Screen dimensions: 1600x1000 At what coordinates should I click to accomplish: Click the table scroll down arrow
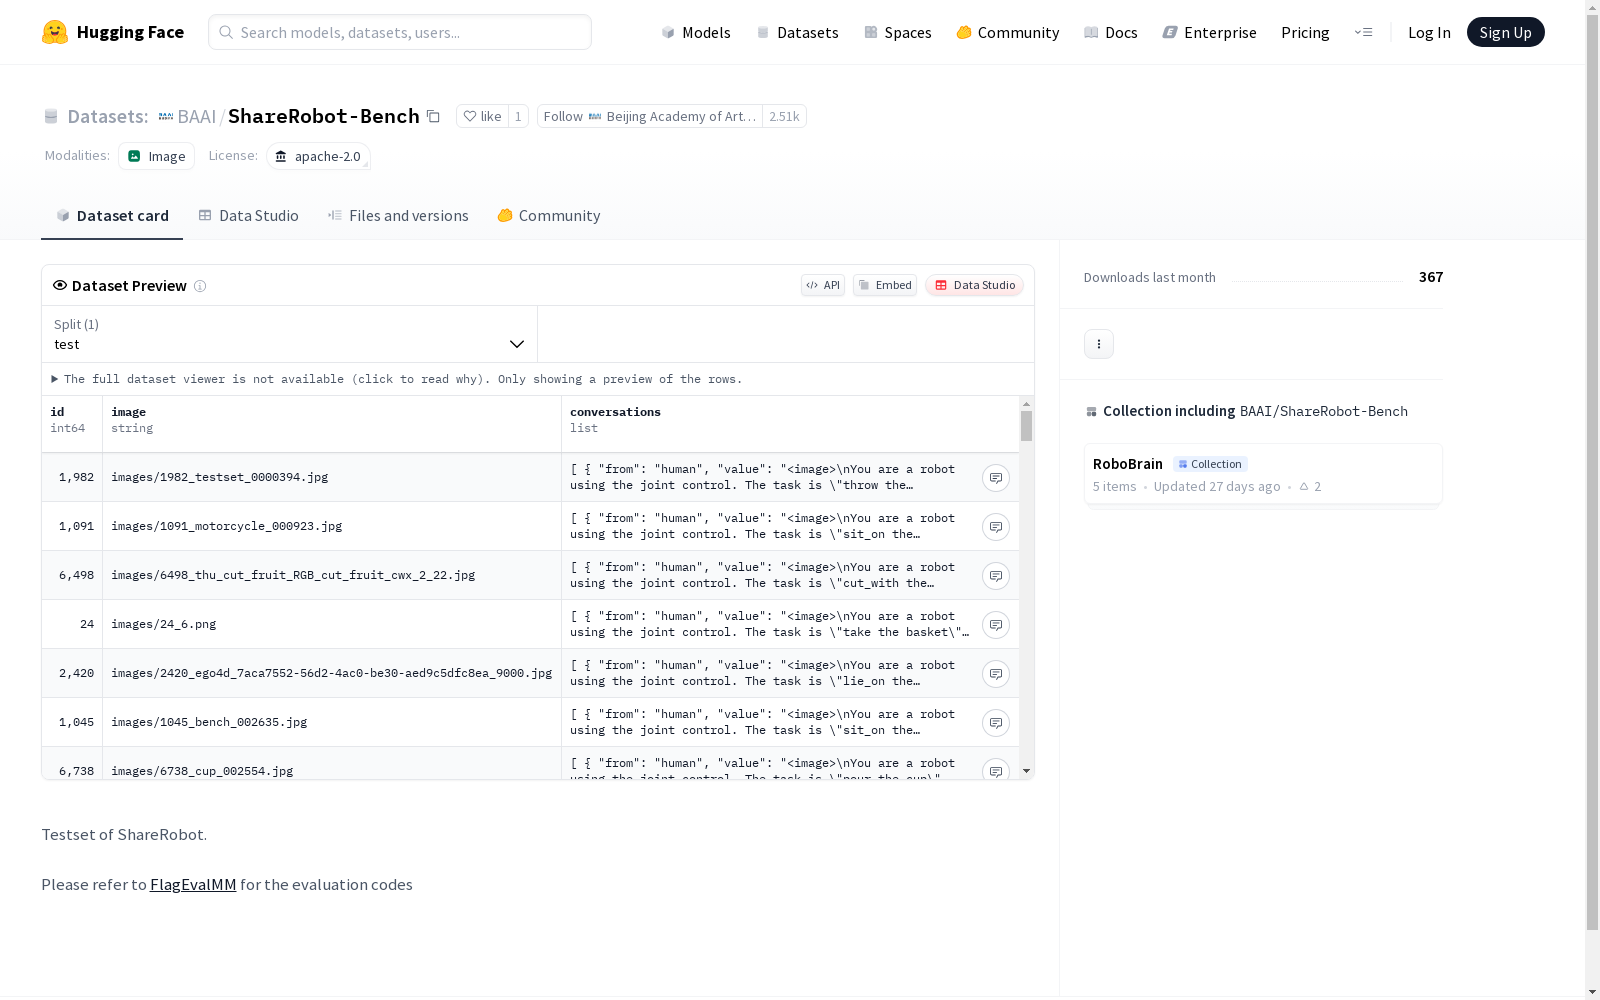click(x=1026, y=771)
